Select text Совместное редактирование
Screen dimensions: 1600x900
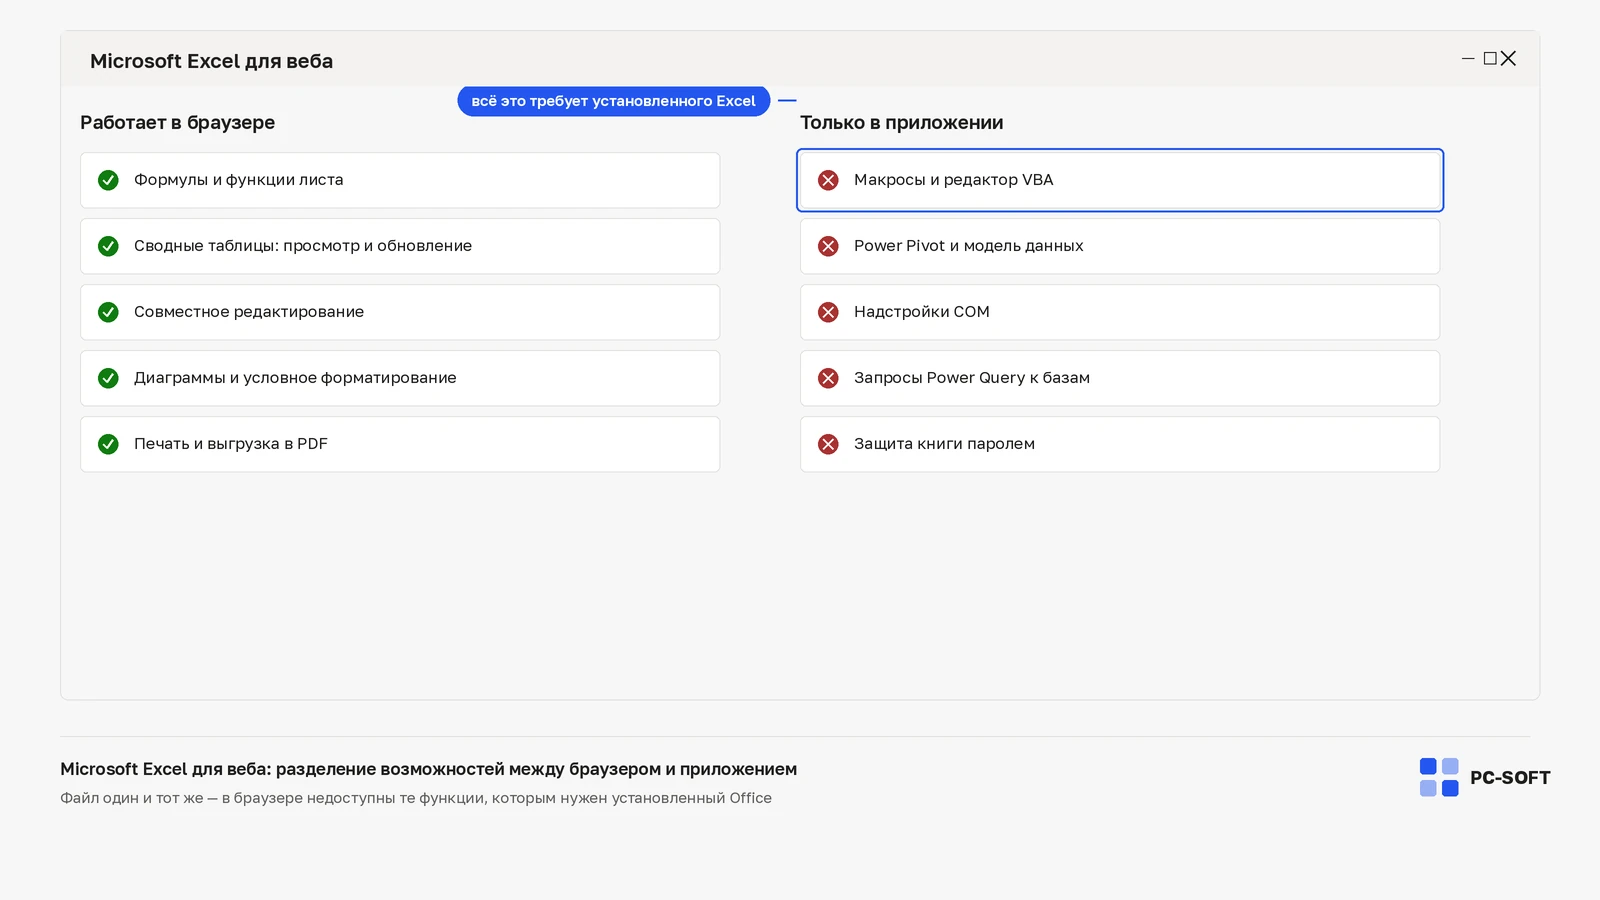tap(249, 312)
